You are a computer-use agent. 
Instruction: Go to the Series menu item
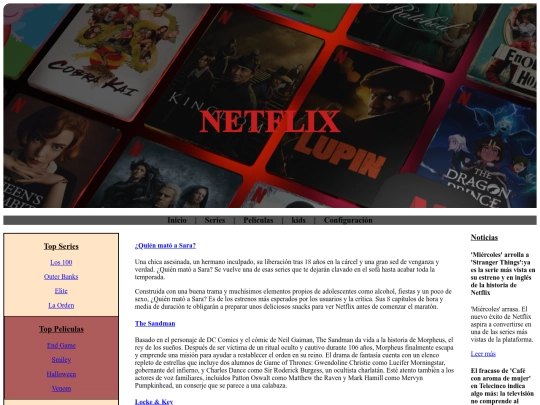pos(215,220)
